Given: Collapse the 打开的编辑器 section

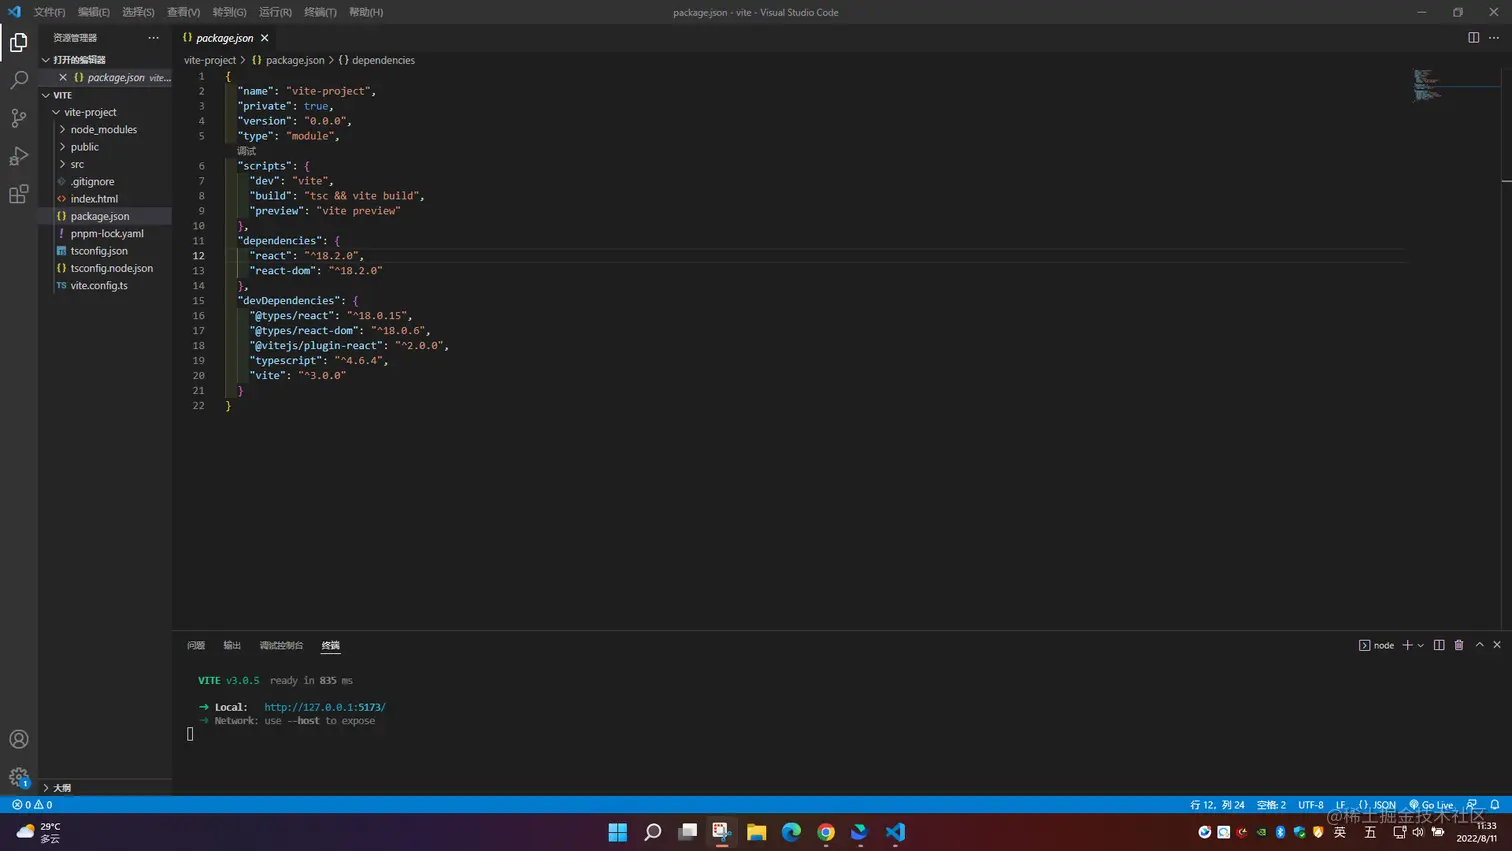Looking at the screenshot, I should (105, 60).
